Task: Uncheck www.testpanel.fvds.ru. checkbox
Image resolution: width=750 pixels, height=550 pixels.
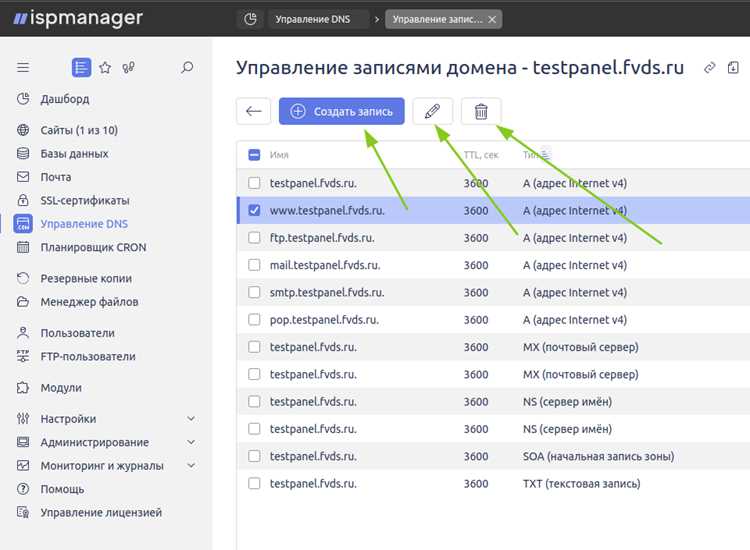Action: (x=254, y=210)
